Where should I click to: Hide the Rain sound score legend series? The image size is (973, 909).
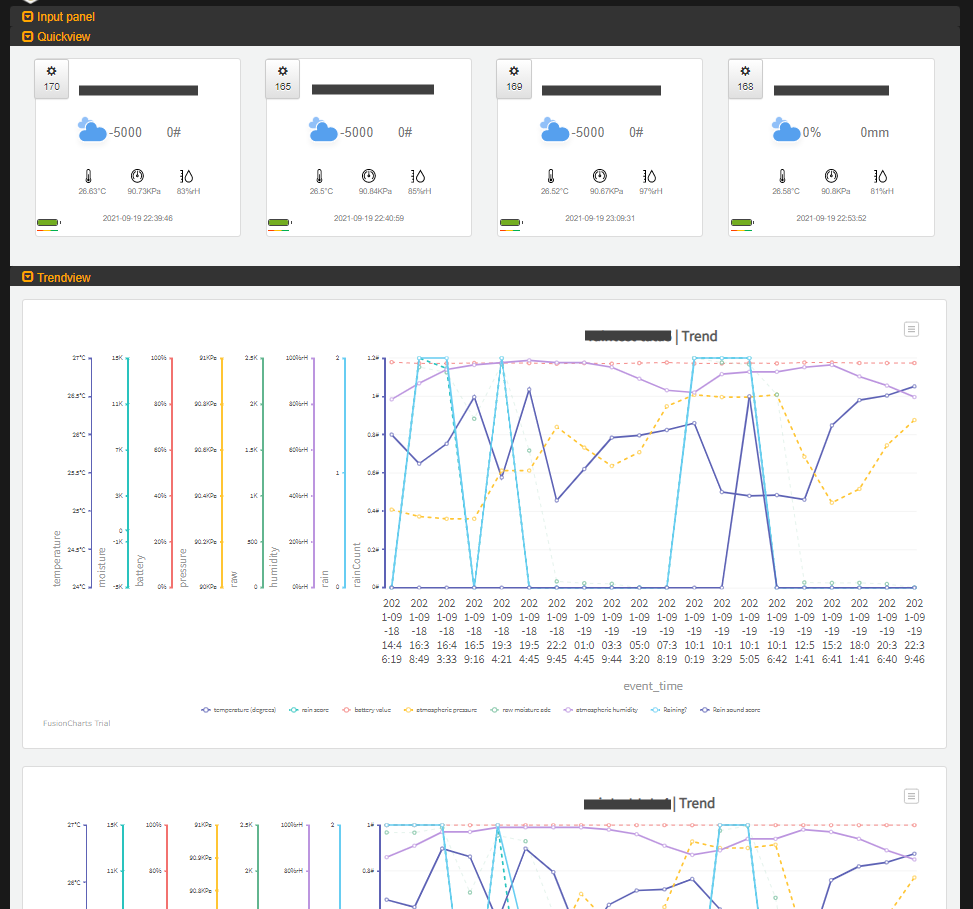pos(730,710)
